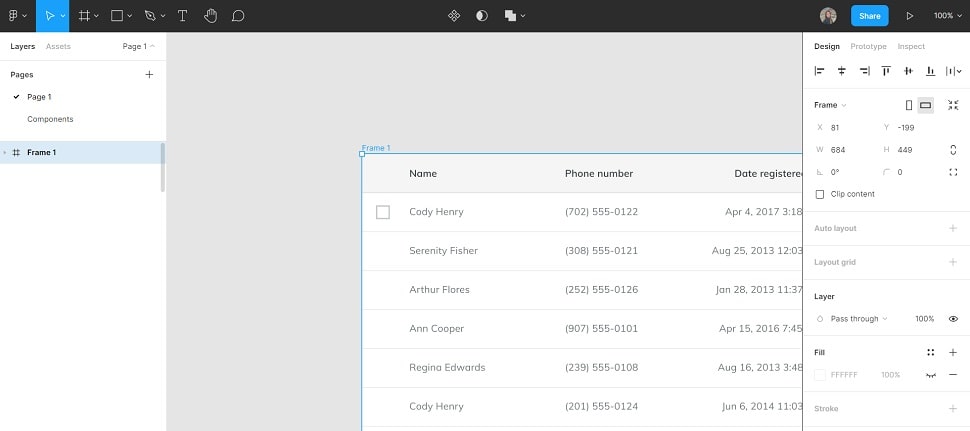This screenshot has width=970, height=431.
Task: Add a Stroke with plus
Action: pyautogui.click(x=953, y=409)
